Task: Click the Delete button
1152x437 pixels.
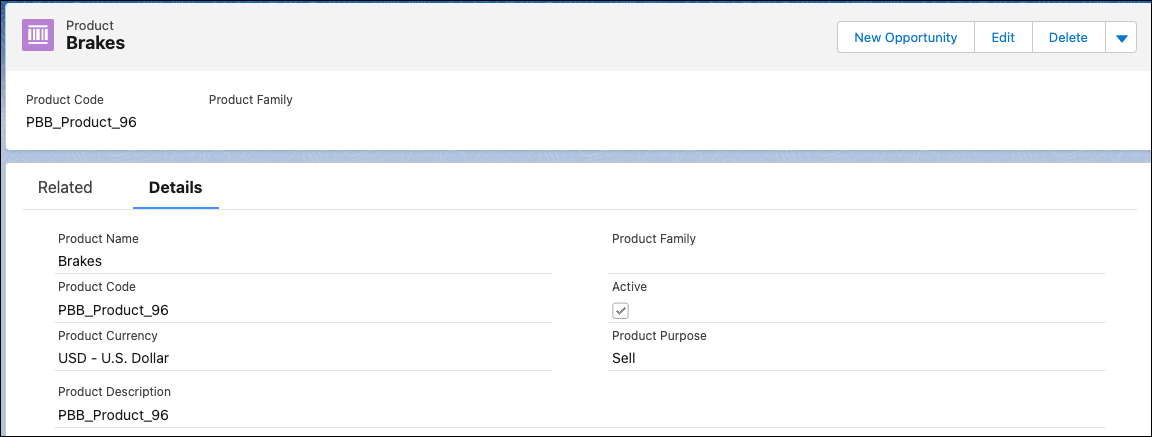Action: 1068,37
